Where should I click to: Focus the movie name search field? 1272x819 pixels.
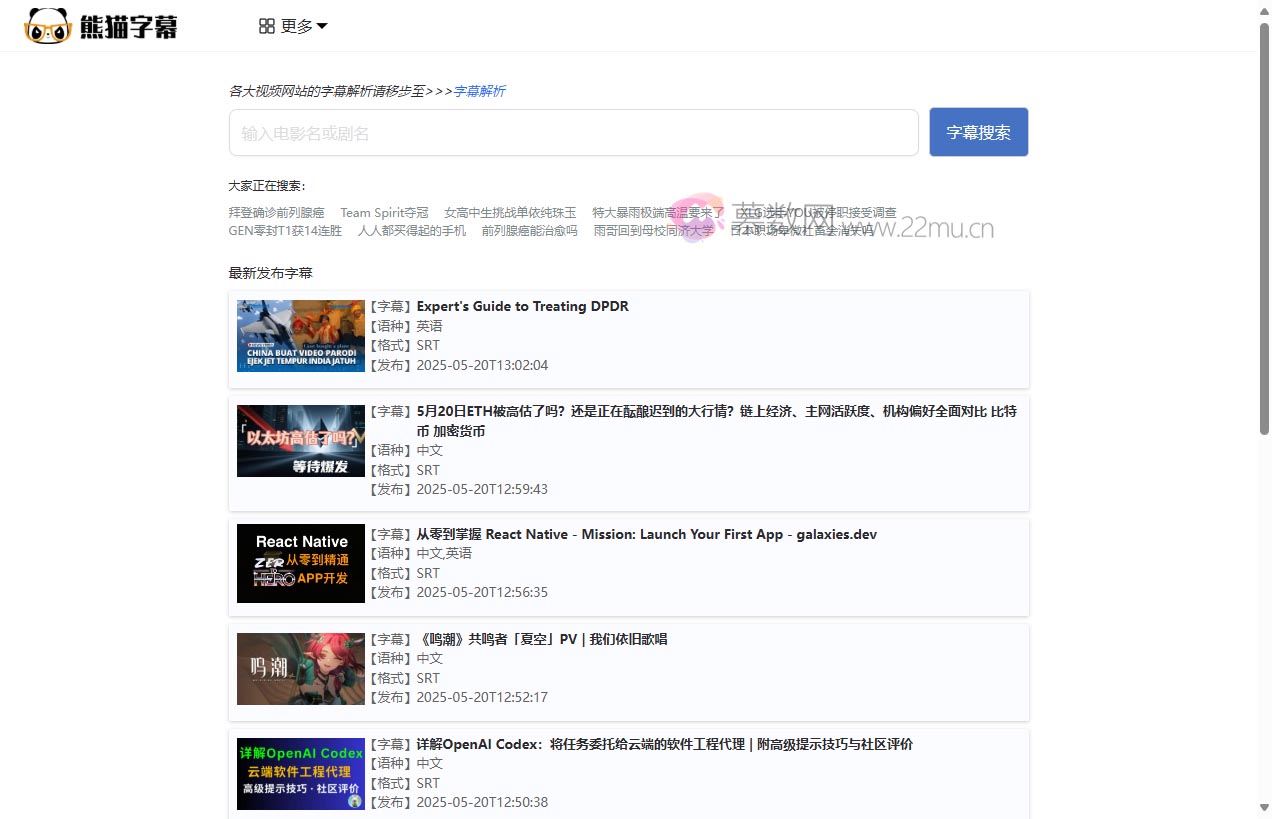tap(573, 133)
